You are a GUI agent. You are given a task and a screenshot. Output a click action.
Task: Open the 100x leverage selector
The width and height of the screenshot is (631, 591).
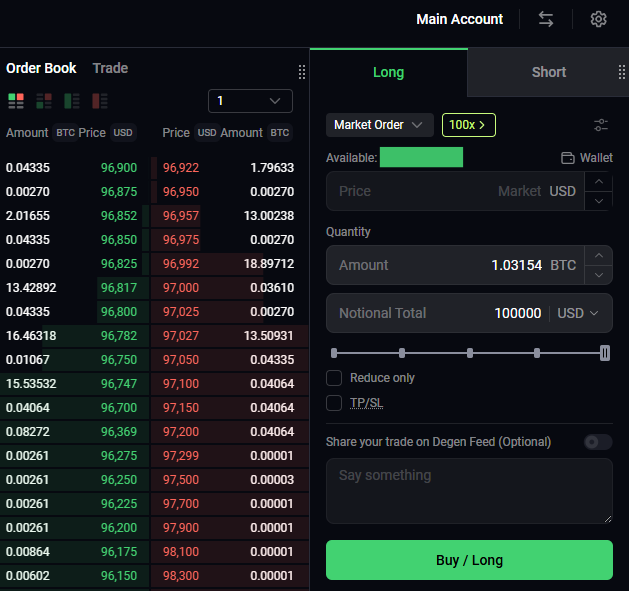(x=468, y=125)
